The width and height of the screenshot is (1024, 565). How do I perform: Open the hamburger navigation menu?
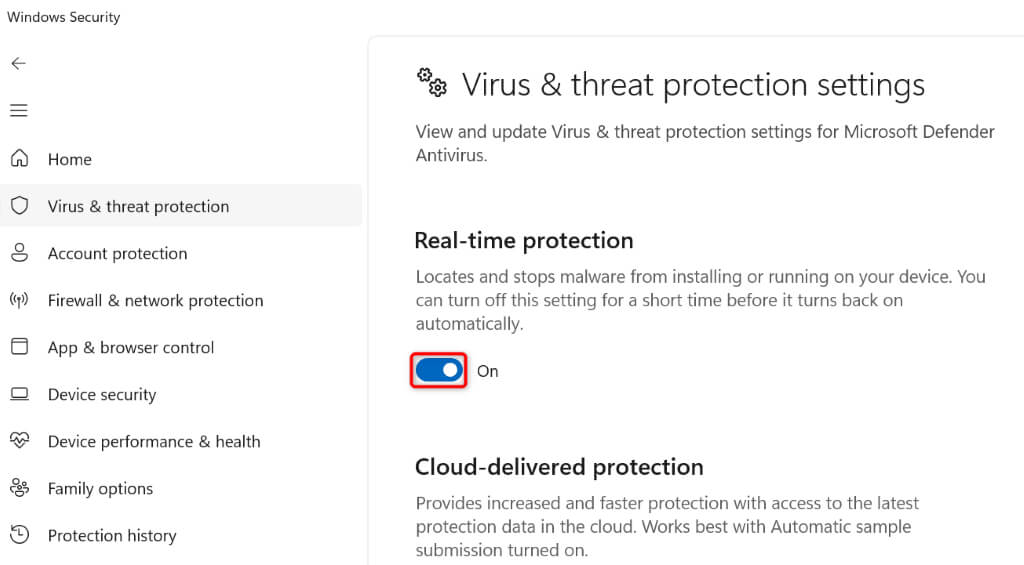coord(18,110)
